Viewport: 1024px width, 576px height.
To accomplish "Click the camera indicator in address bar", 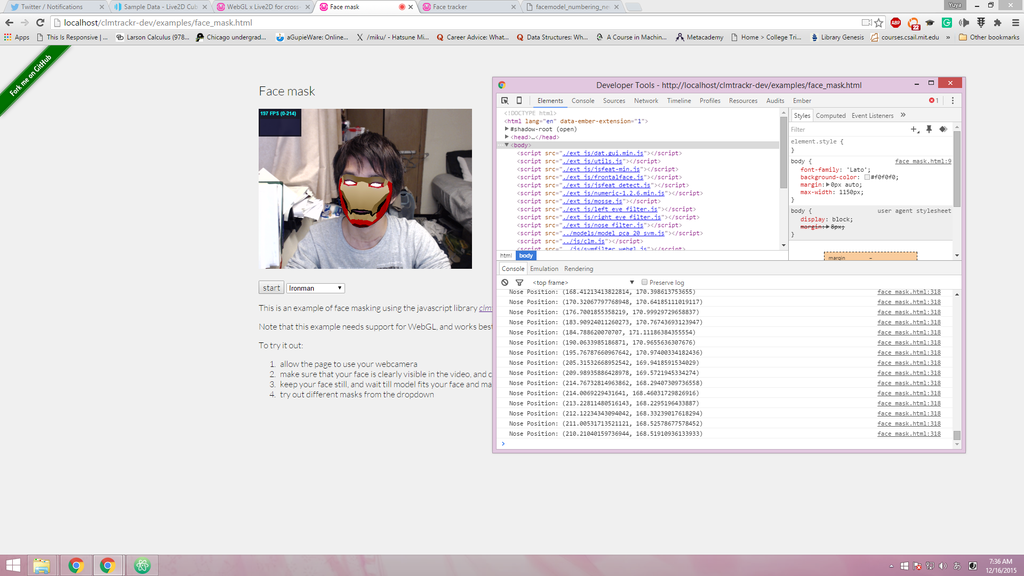I will (866, 22).
